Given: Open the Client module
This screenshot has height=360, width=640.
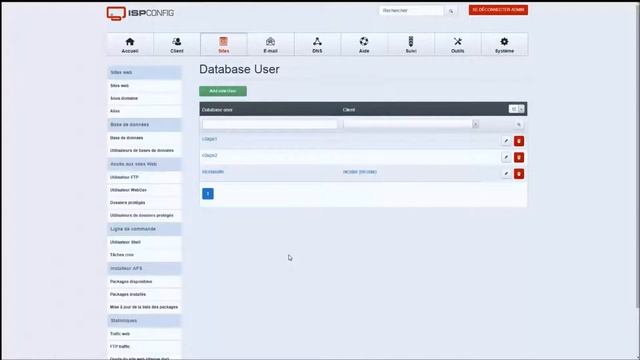Looking at the screenshot, I should pos(177,44).
